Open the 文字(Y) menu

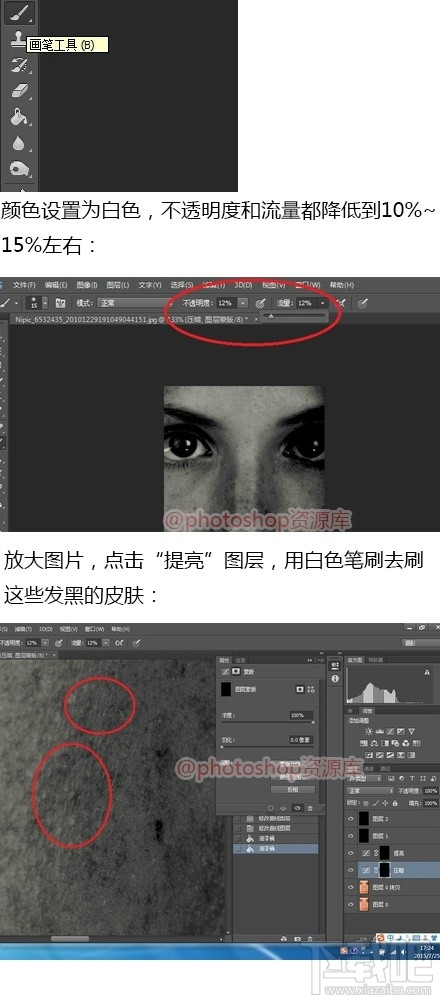[149, 284]
